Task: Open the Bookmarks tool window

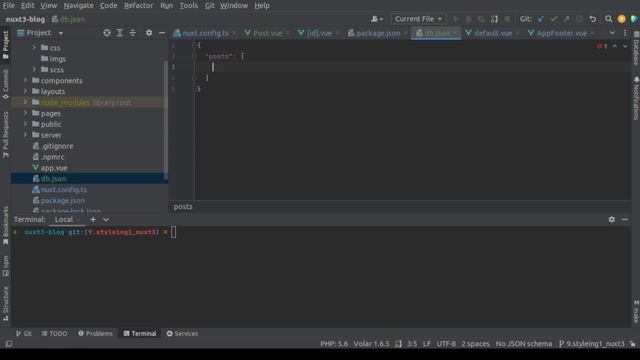Action: (5, 225)
